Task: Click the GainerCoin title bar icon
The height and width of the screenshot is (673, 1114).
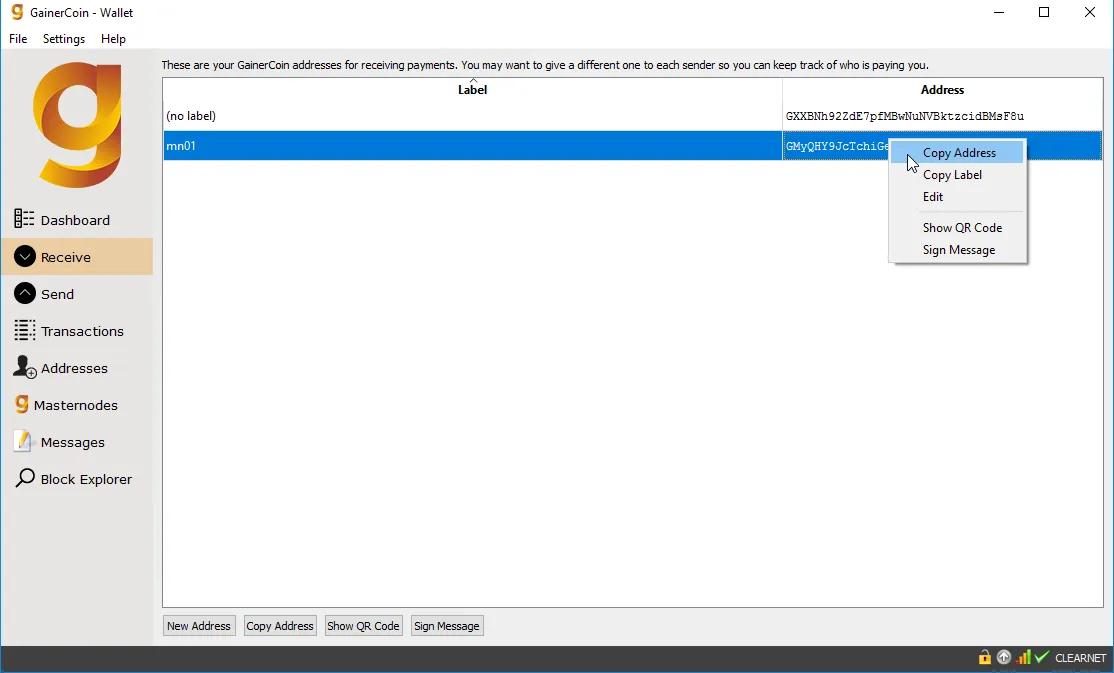Action: click(17, 12)
